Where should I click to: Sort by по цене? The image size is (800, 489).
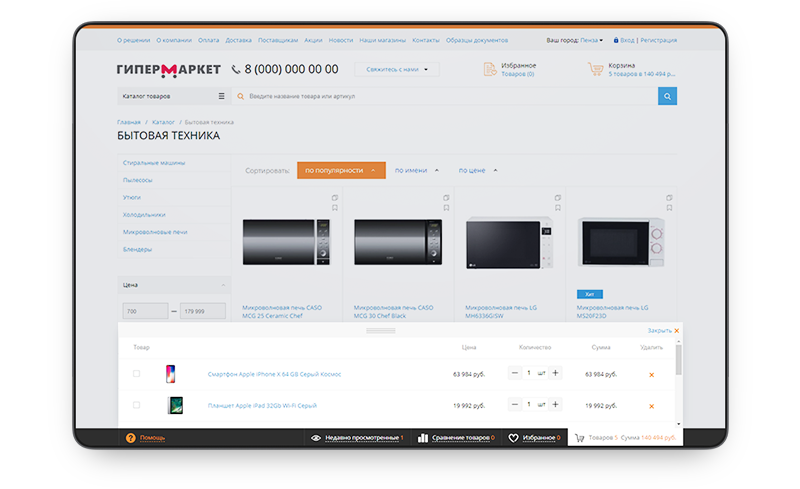click(478, 170)
